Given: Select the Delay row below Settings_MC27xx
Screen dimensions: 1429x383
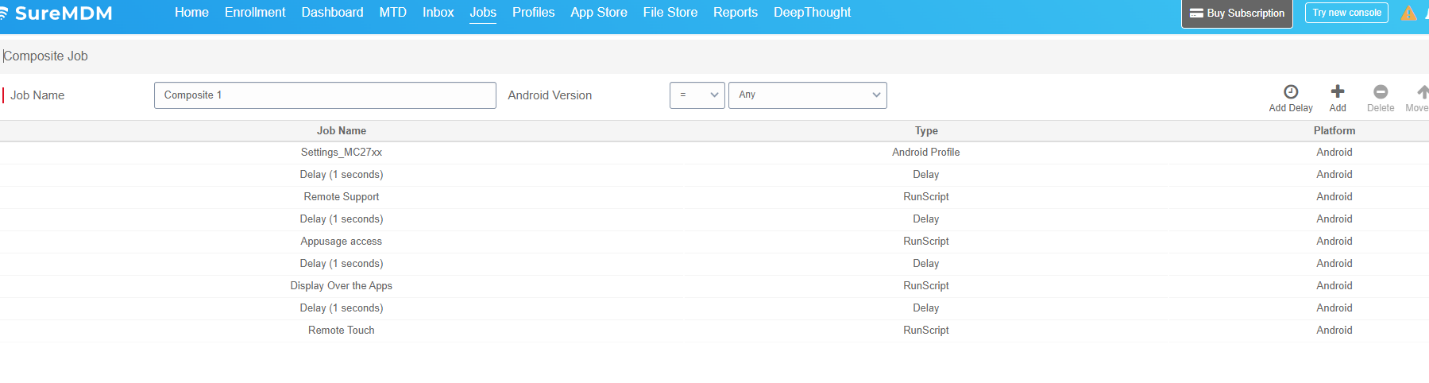Looking at the screenshot, I should coord(714,175).
